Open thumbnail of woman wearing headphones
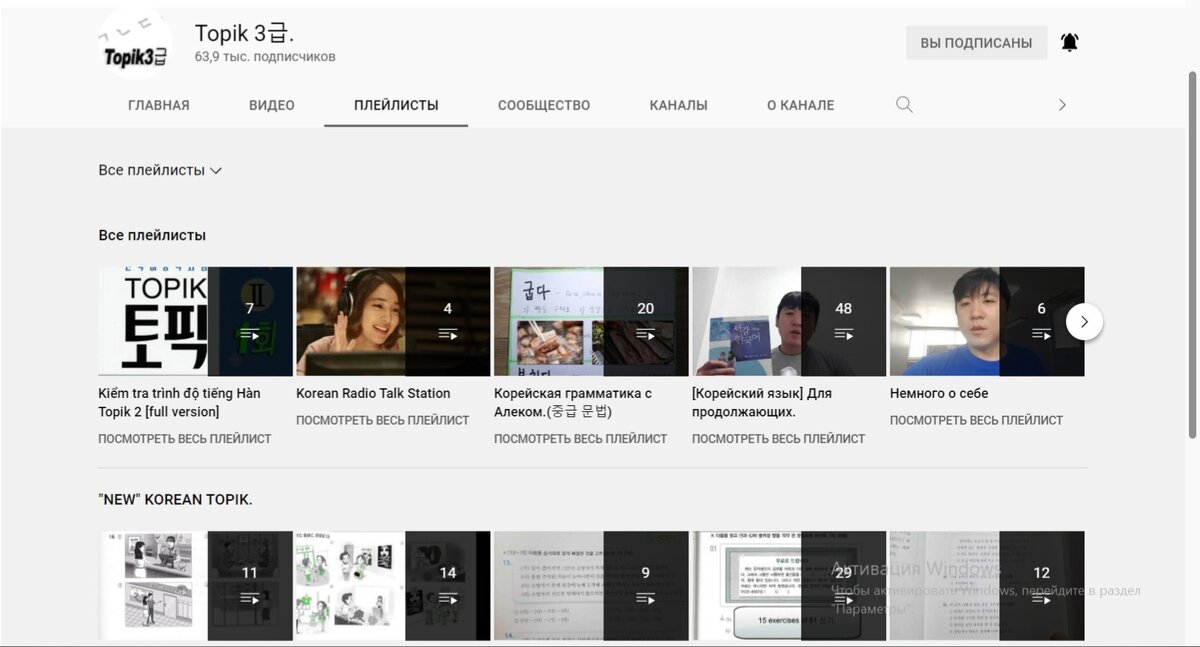 pos(393,321)
